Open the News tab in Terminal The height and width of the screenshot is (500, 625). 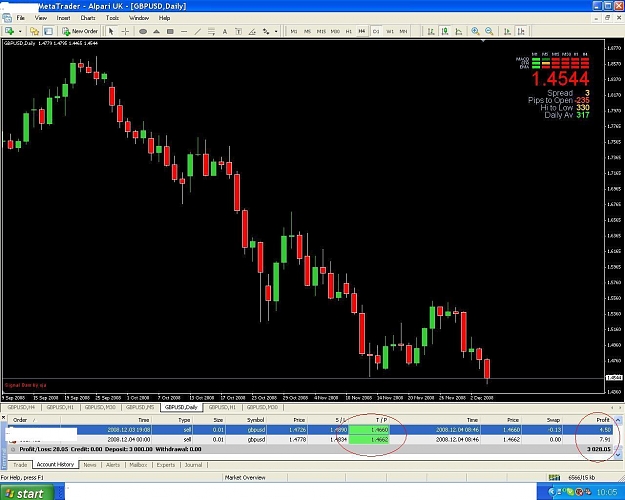(90, 465)
